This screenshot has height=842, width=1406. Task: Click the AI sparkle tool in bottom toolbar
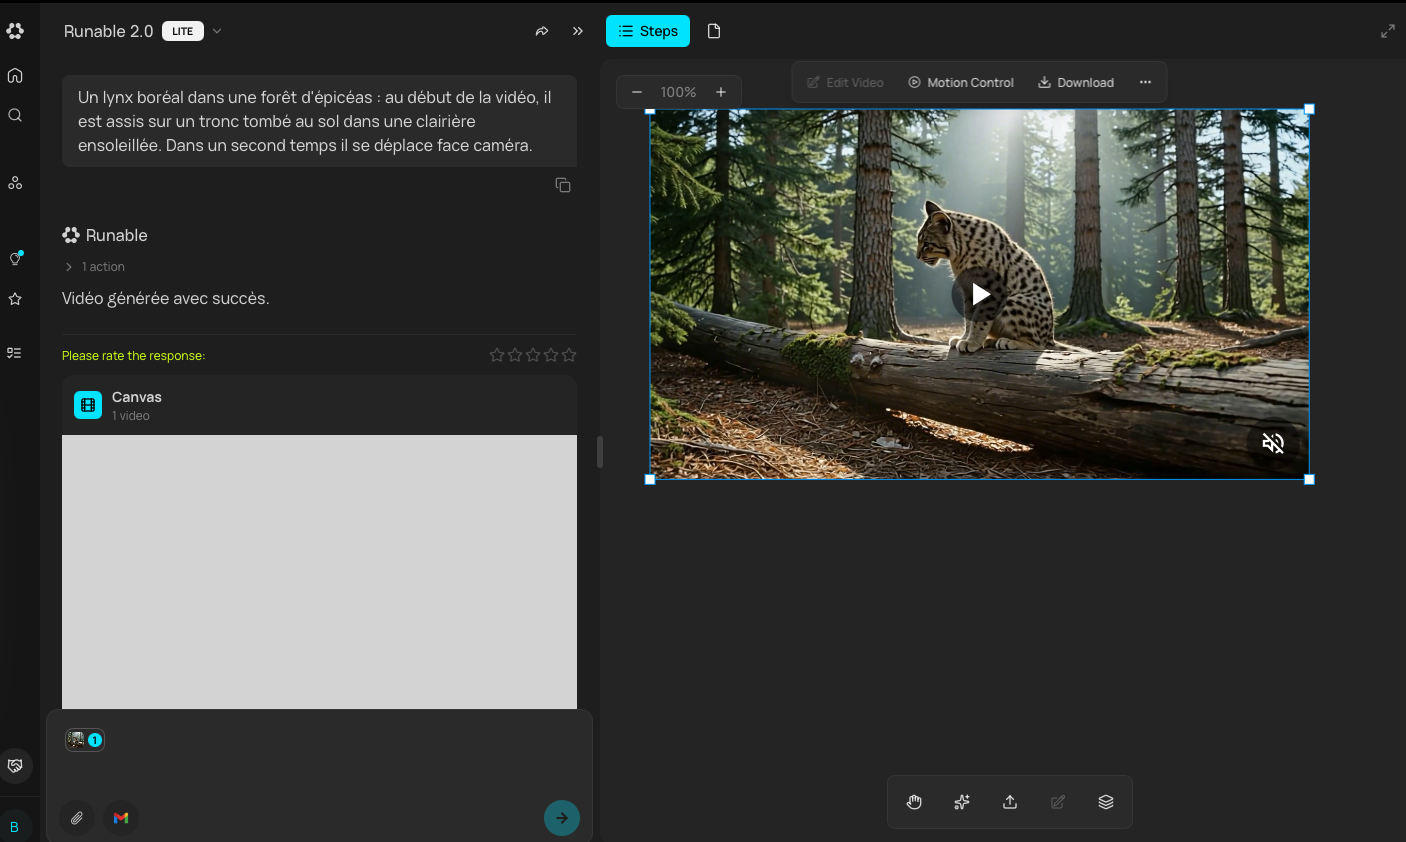(x=962, y=802)
